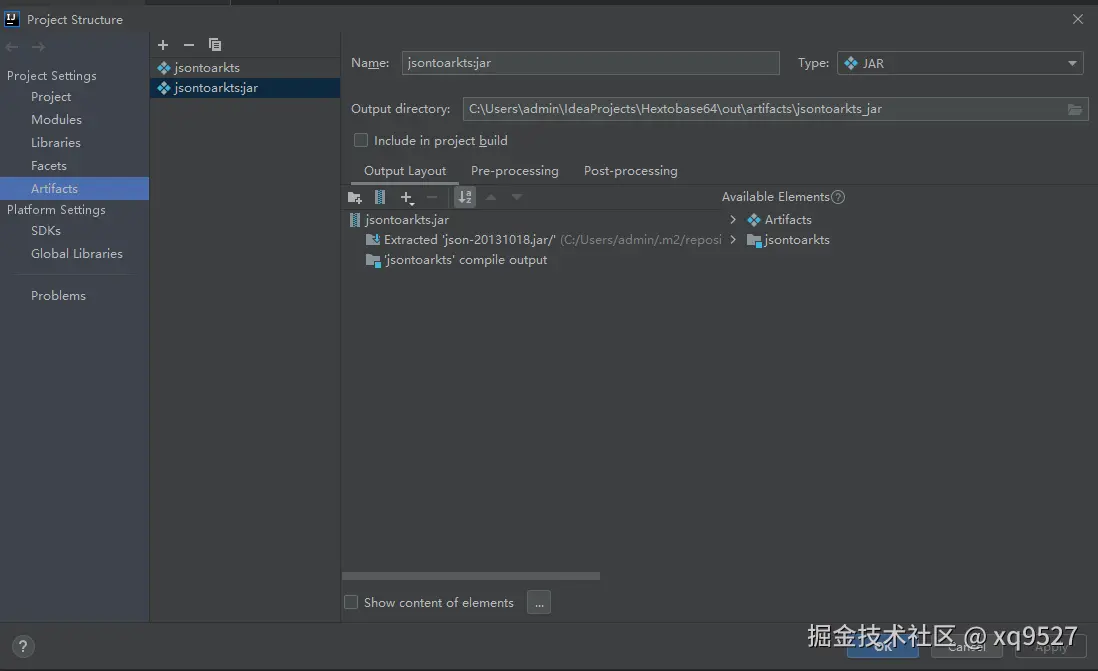This screenshot has height=671, width=1098.
Task: Enable Include in project build
Action: pos(361,140)
